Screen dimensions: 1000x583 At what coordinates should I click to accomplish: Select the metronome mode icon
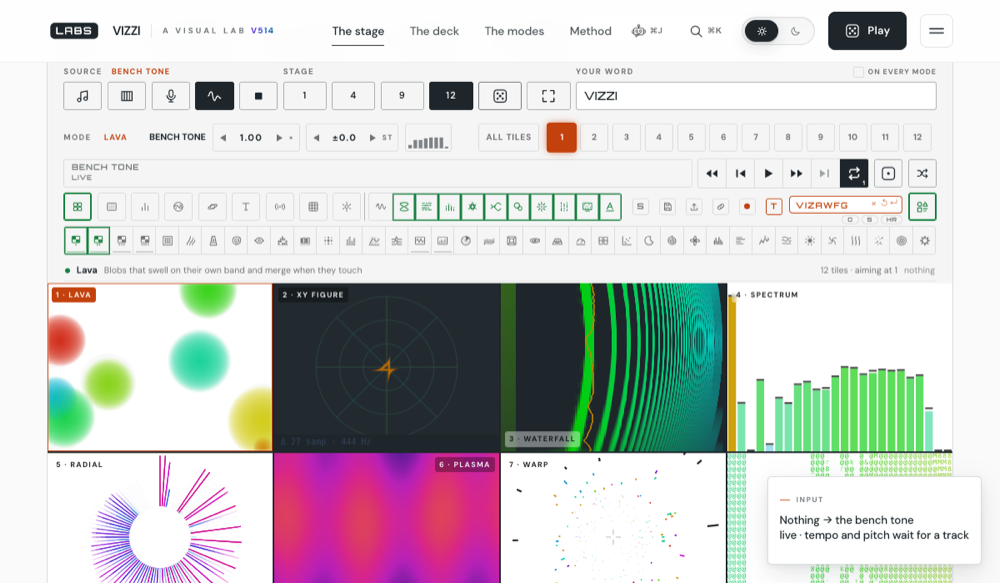213,240
